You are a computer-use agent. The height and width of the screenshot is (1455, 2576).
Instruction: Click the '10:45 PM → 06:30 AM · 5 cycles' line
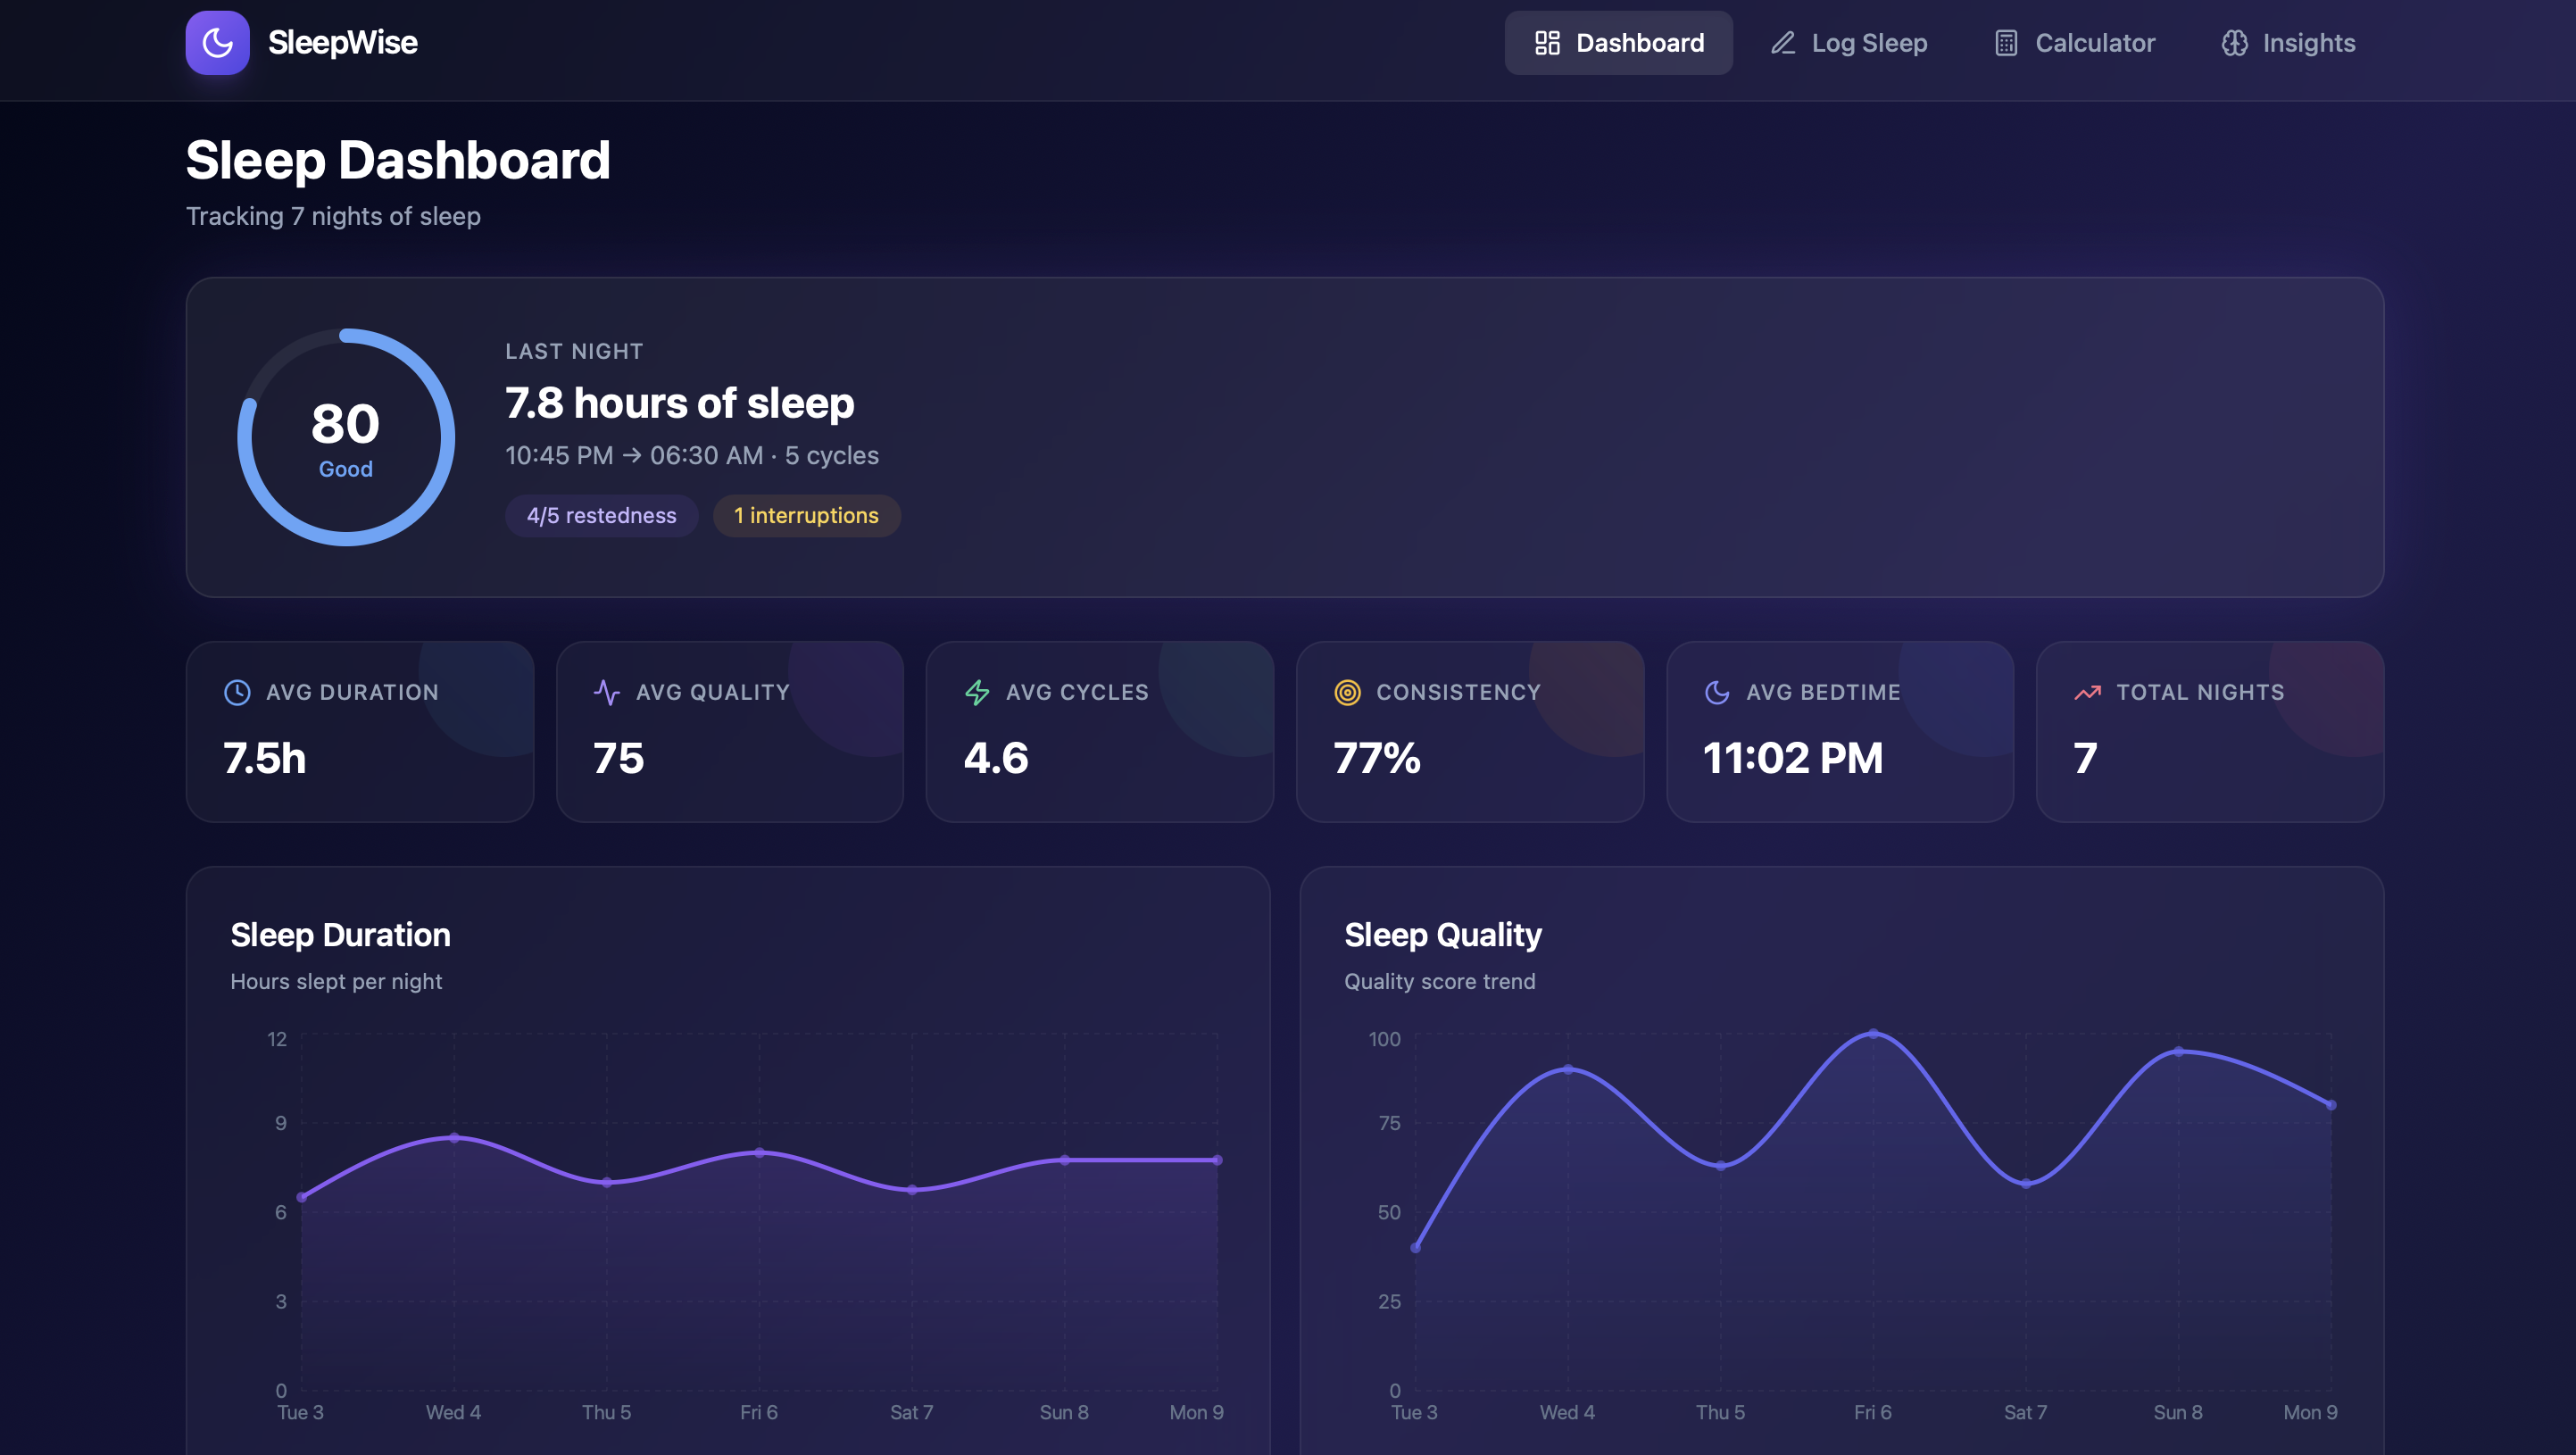click(692, 456)
